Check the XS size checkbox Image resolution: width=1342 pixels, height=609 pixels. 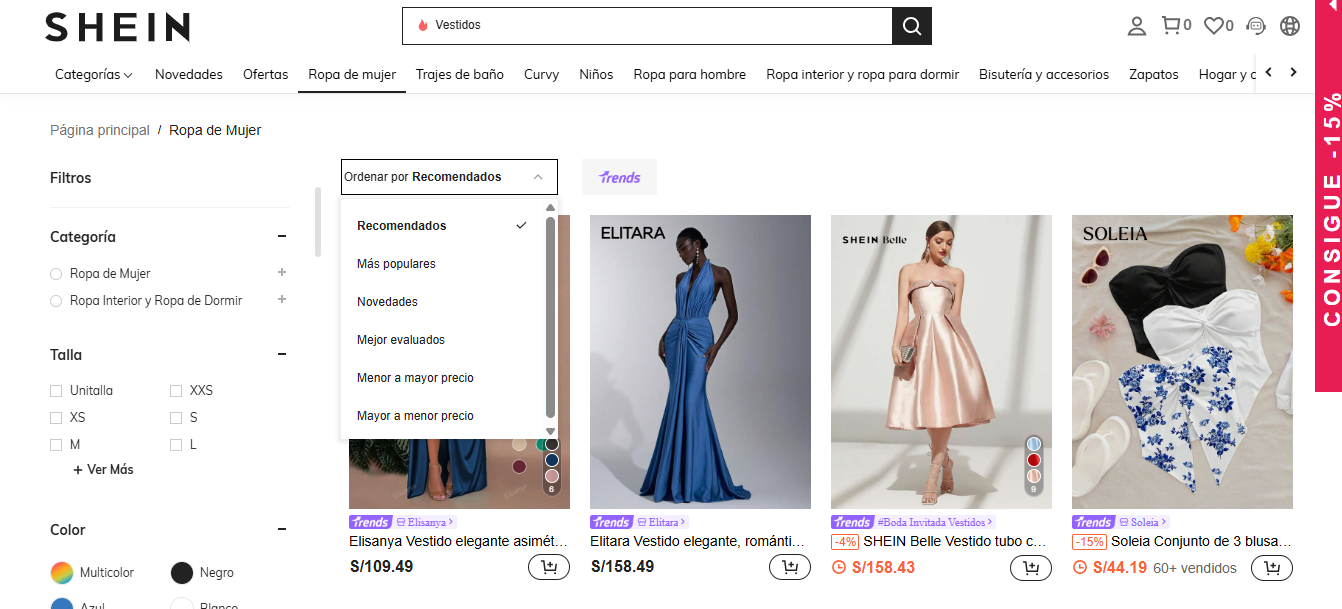pyautogui.click(x=56, y=418)
